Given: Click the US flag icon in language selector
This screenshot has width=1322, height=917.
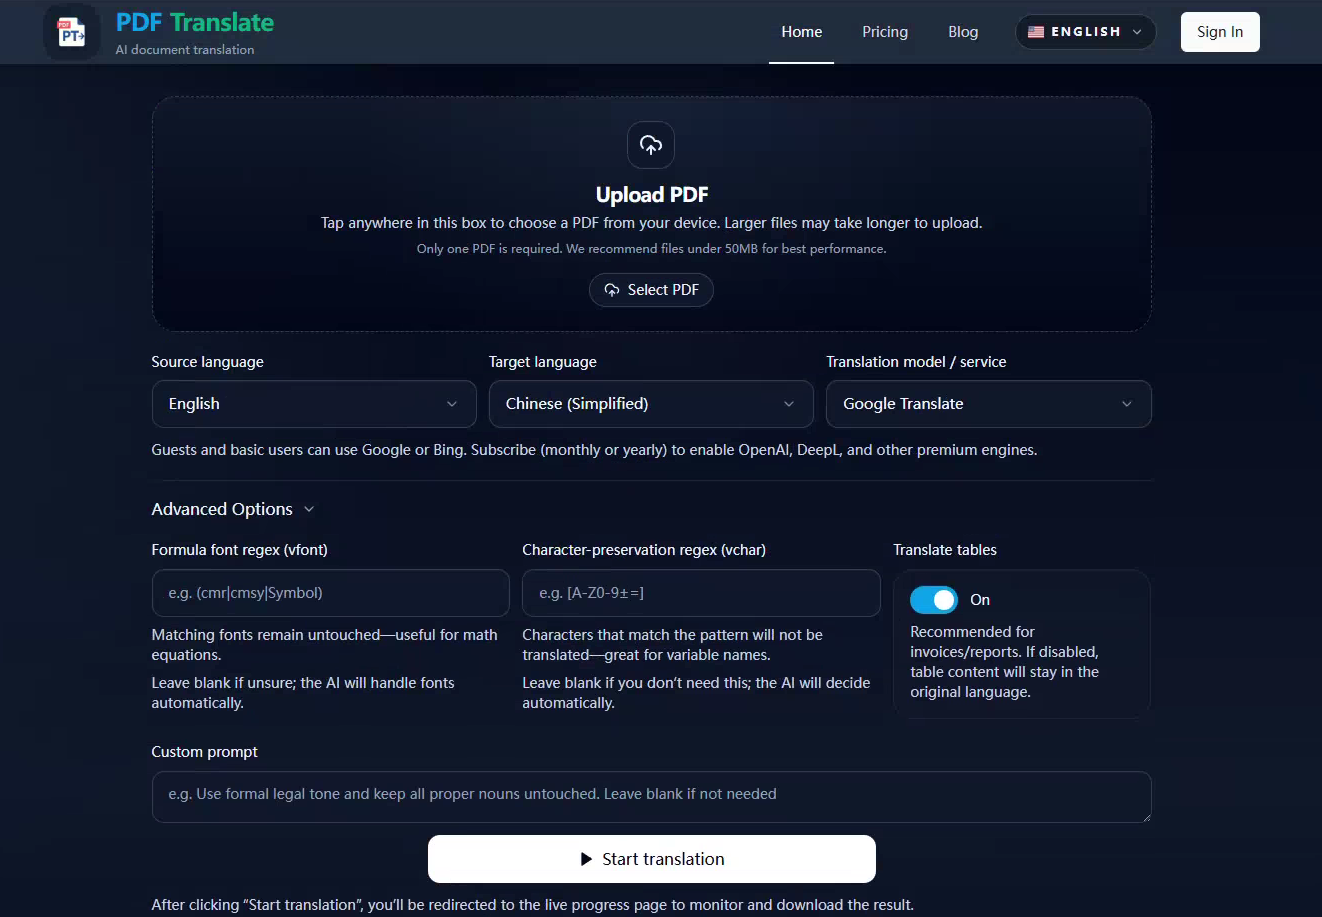Looking at the screenshot, I should [x=1036, y=32].
